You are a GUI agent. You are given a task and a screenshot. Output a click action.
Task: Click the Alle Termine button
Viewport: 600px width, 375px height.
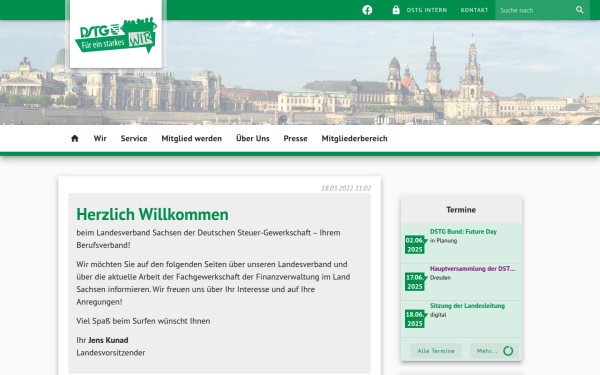pyautogui.click(x=436, y=351)
